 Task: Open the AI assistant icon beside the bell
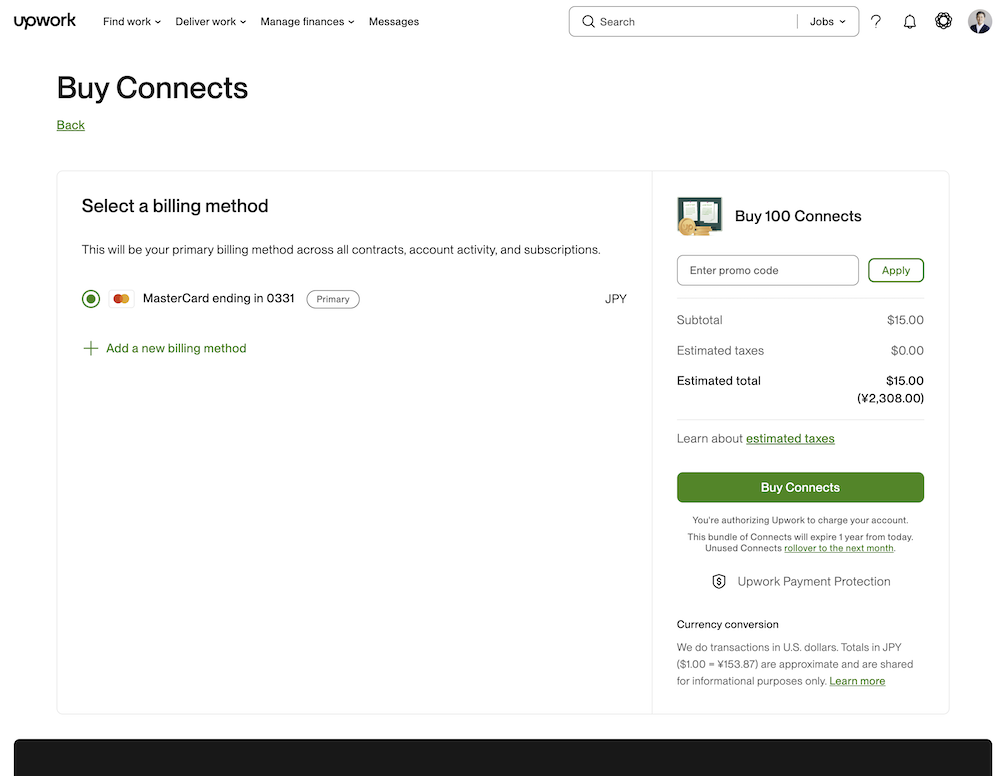pos(943,21)
